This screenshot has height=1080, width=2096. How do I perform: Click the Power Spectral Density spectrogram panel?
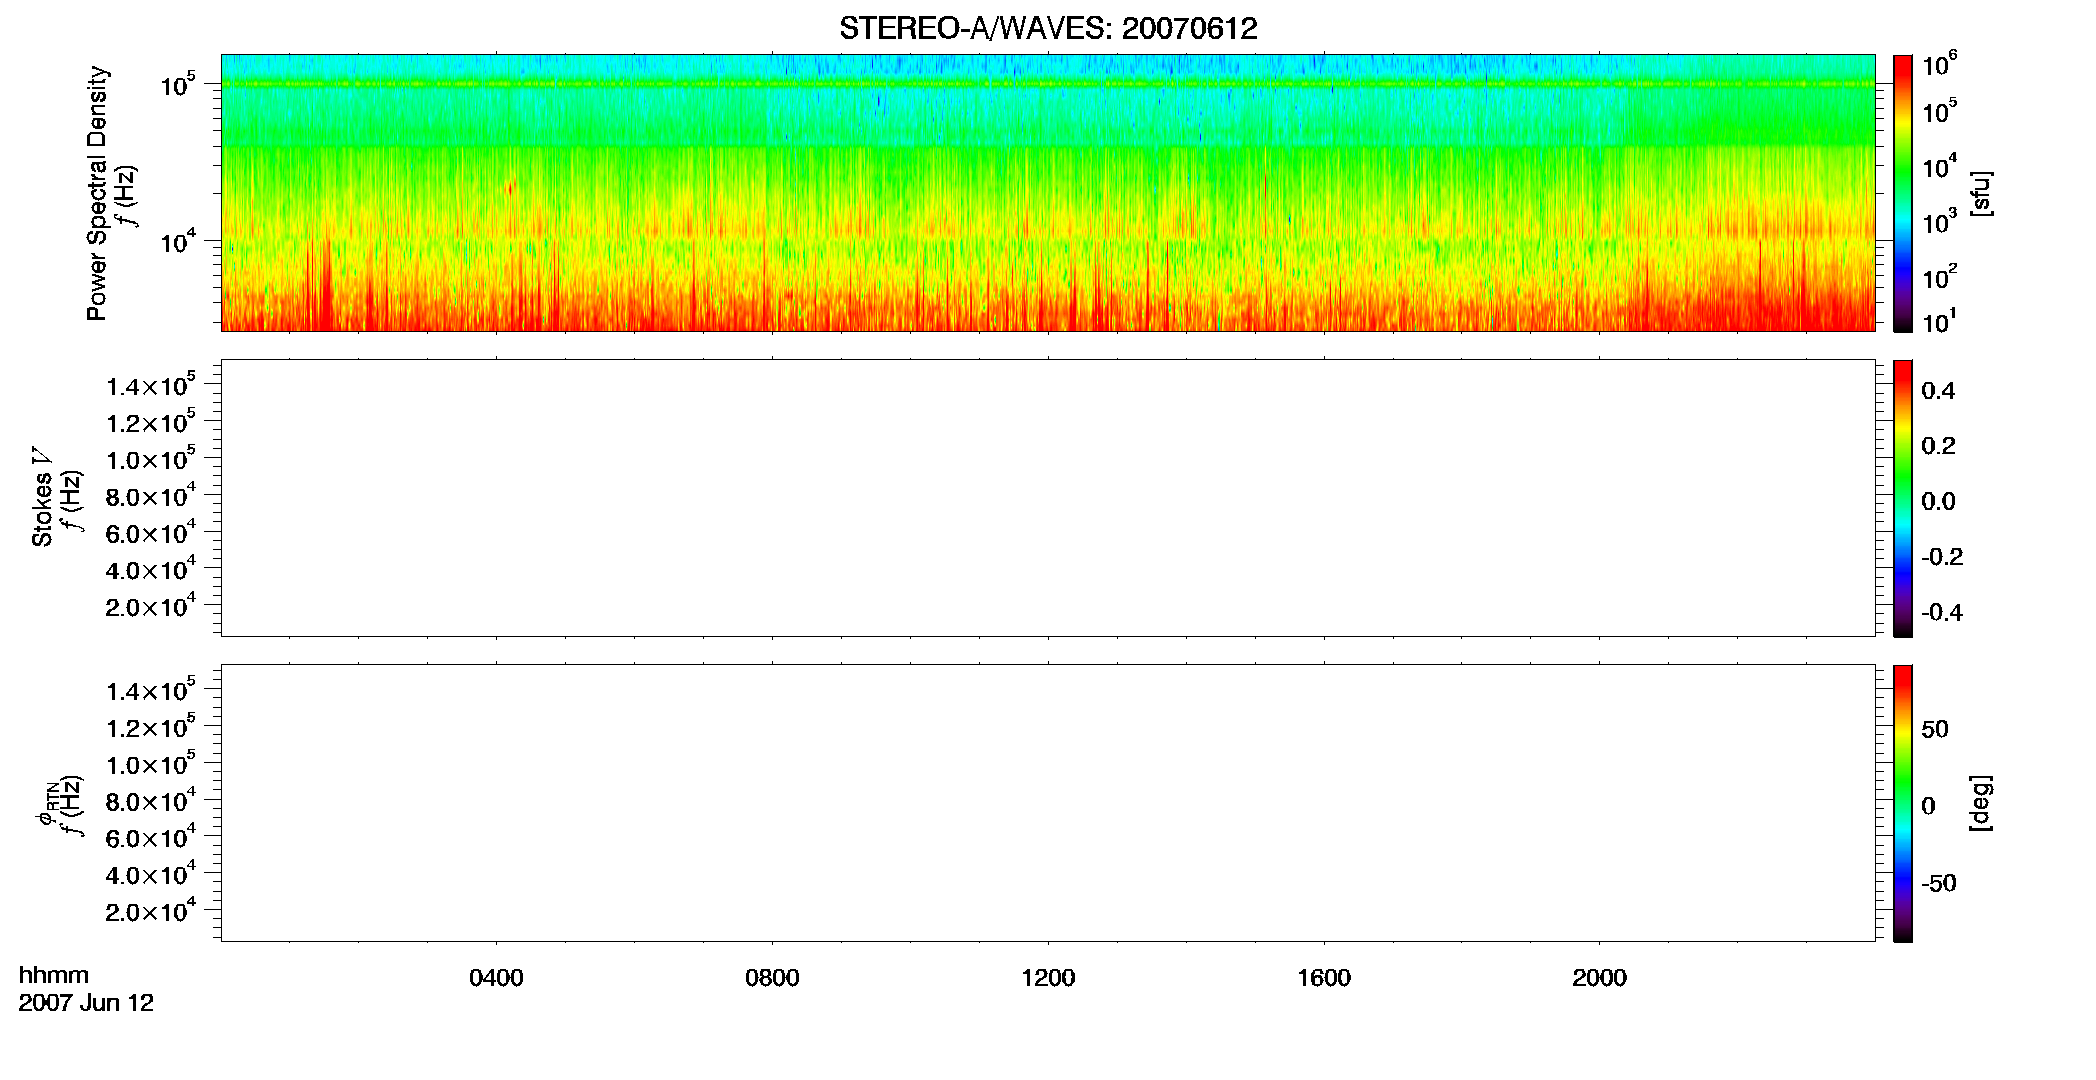(1048, 192)
